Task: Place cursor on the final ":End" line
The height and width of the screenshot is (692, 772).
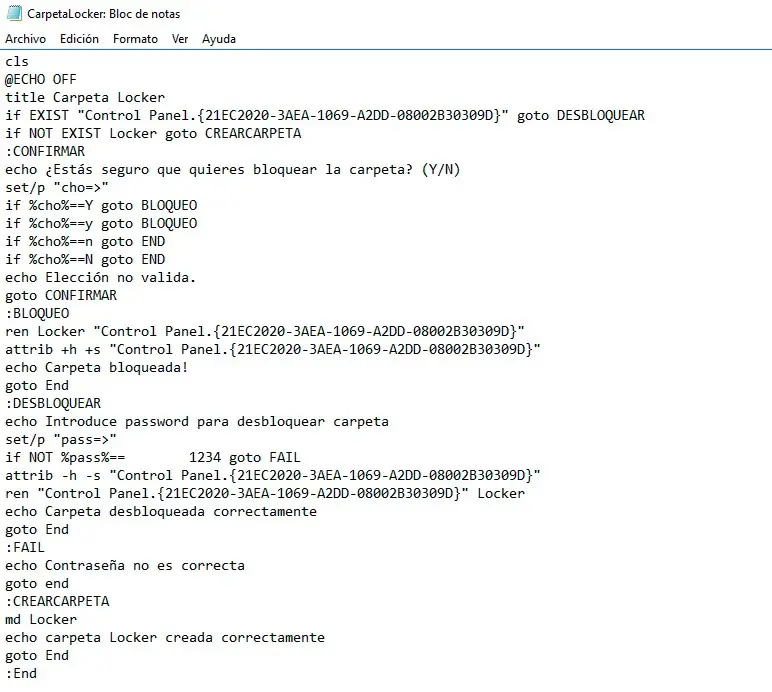Action: [21, 673]
